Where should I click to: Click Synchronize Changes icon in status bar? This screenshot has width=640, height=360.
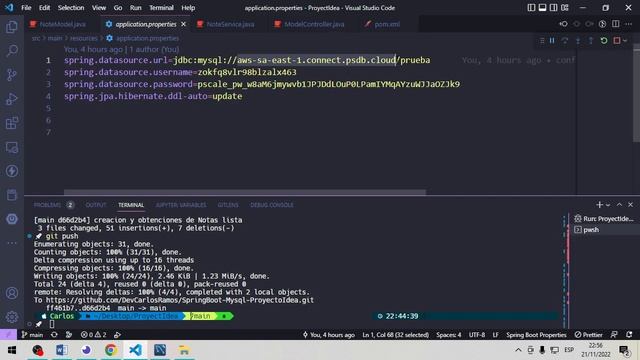click(54, 335)
